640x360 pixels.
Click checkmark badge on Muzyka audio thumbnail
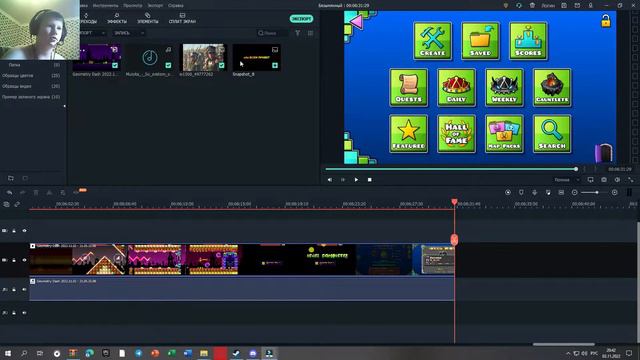(168, 65)
